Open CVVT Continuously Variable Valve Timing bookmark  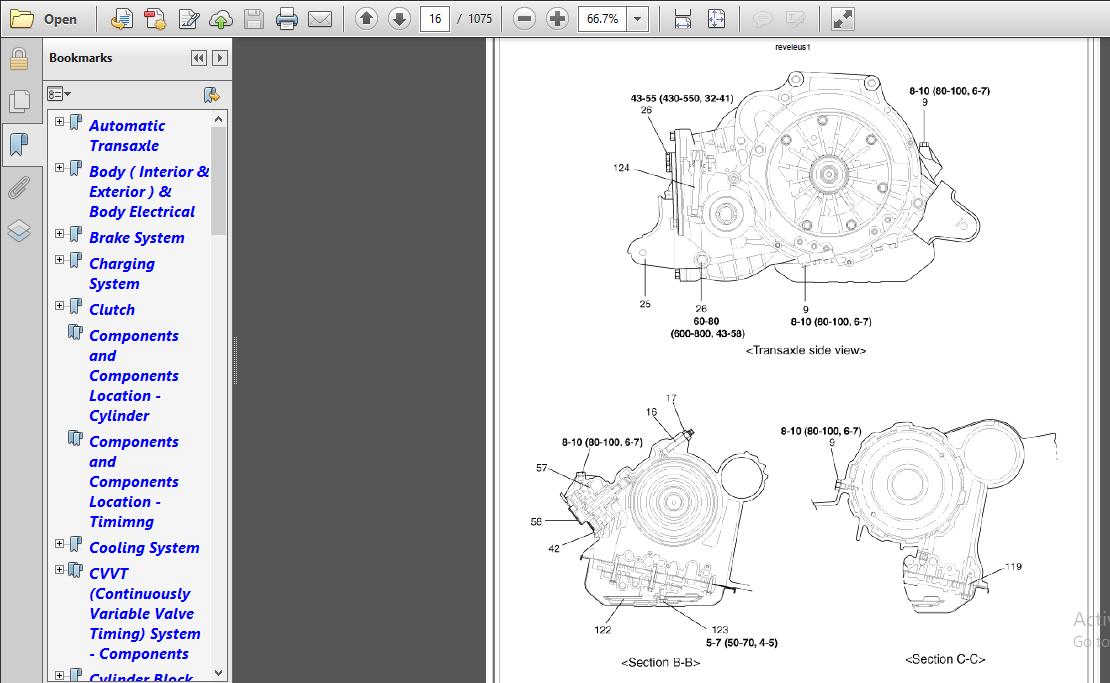coord(144,614)
